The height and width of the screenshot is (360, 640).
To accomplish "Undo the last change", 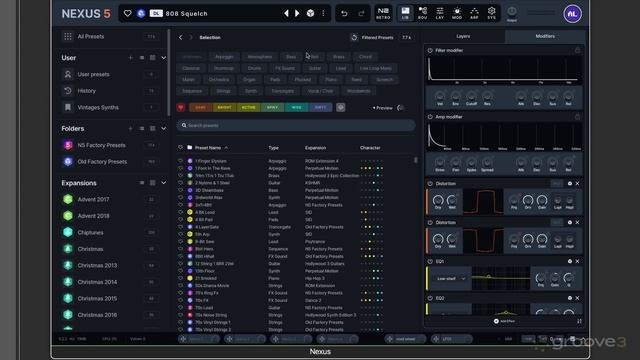I will pyautogui.click(x=344, y=13).
